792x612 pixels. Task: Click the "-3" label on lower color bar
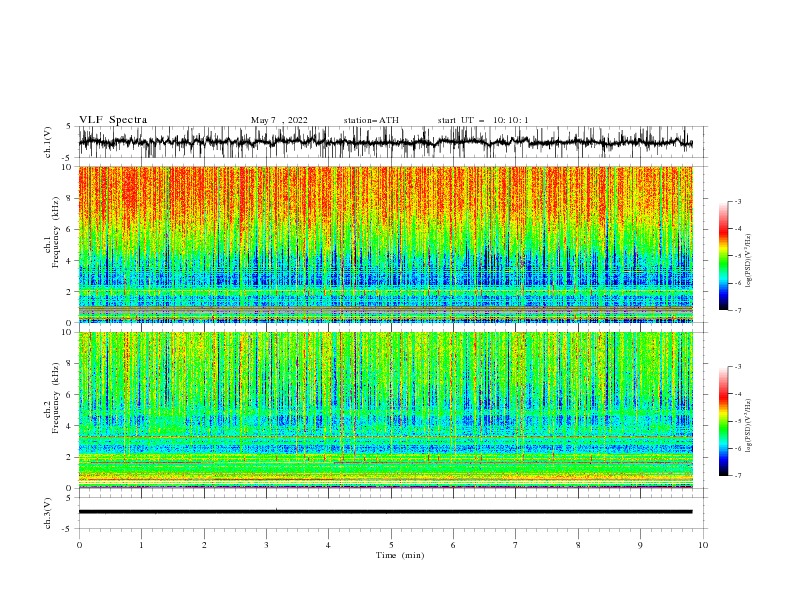737,367
